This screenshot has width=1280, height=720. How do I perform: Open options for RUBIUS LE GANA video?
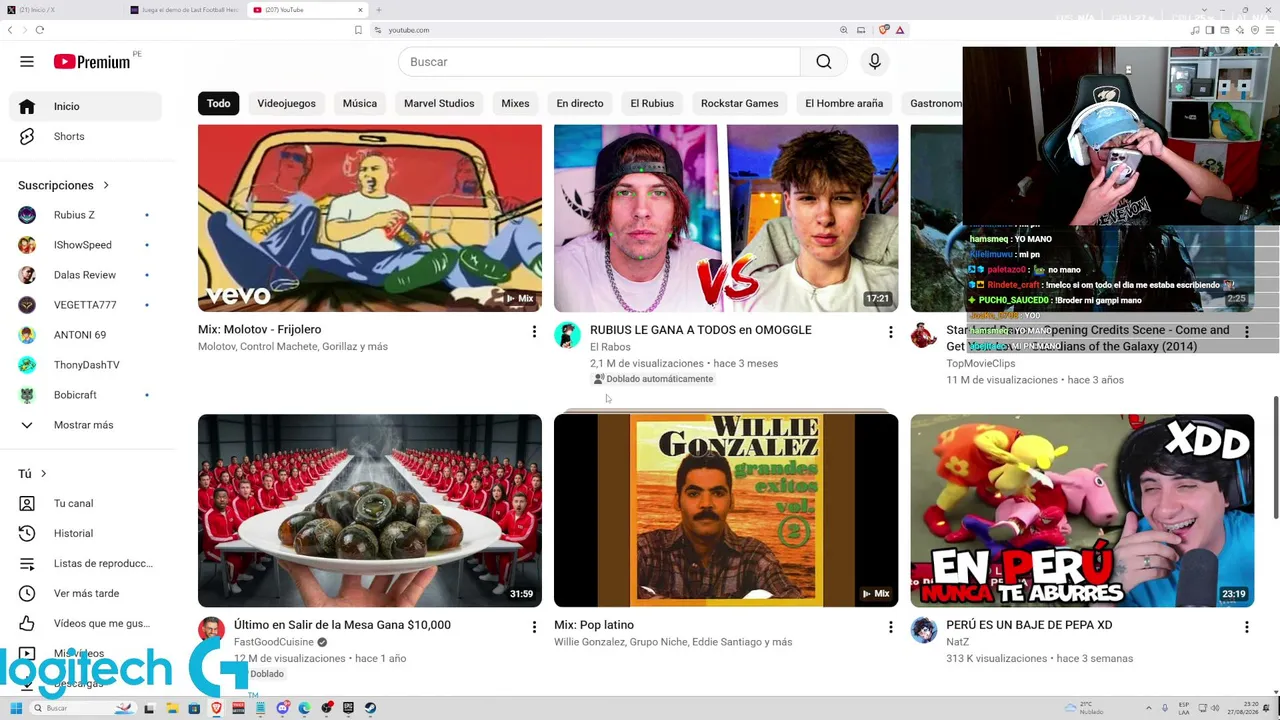(891, 331)
